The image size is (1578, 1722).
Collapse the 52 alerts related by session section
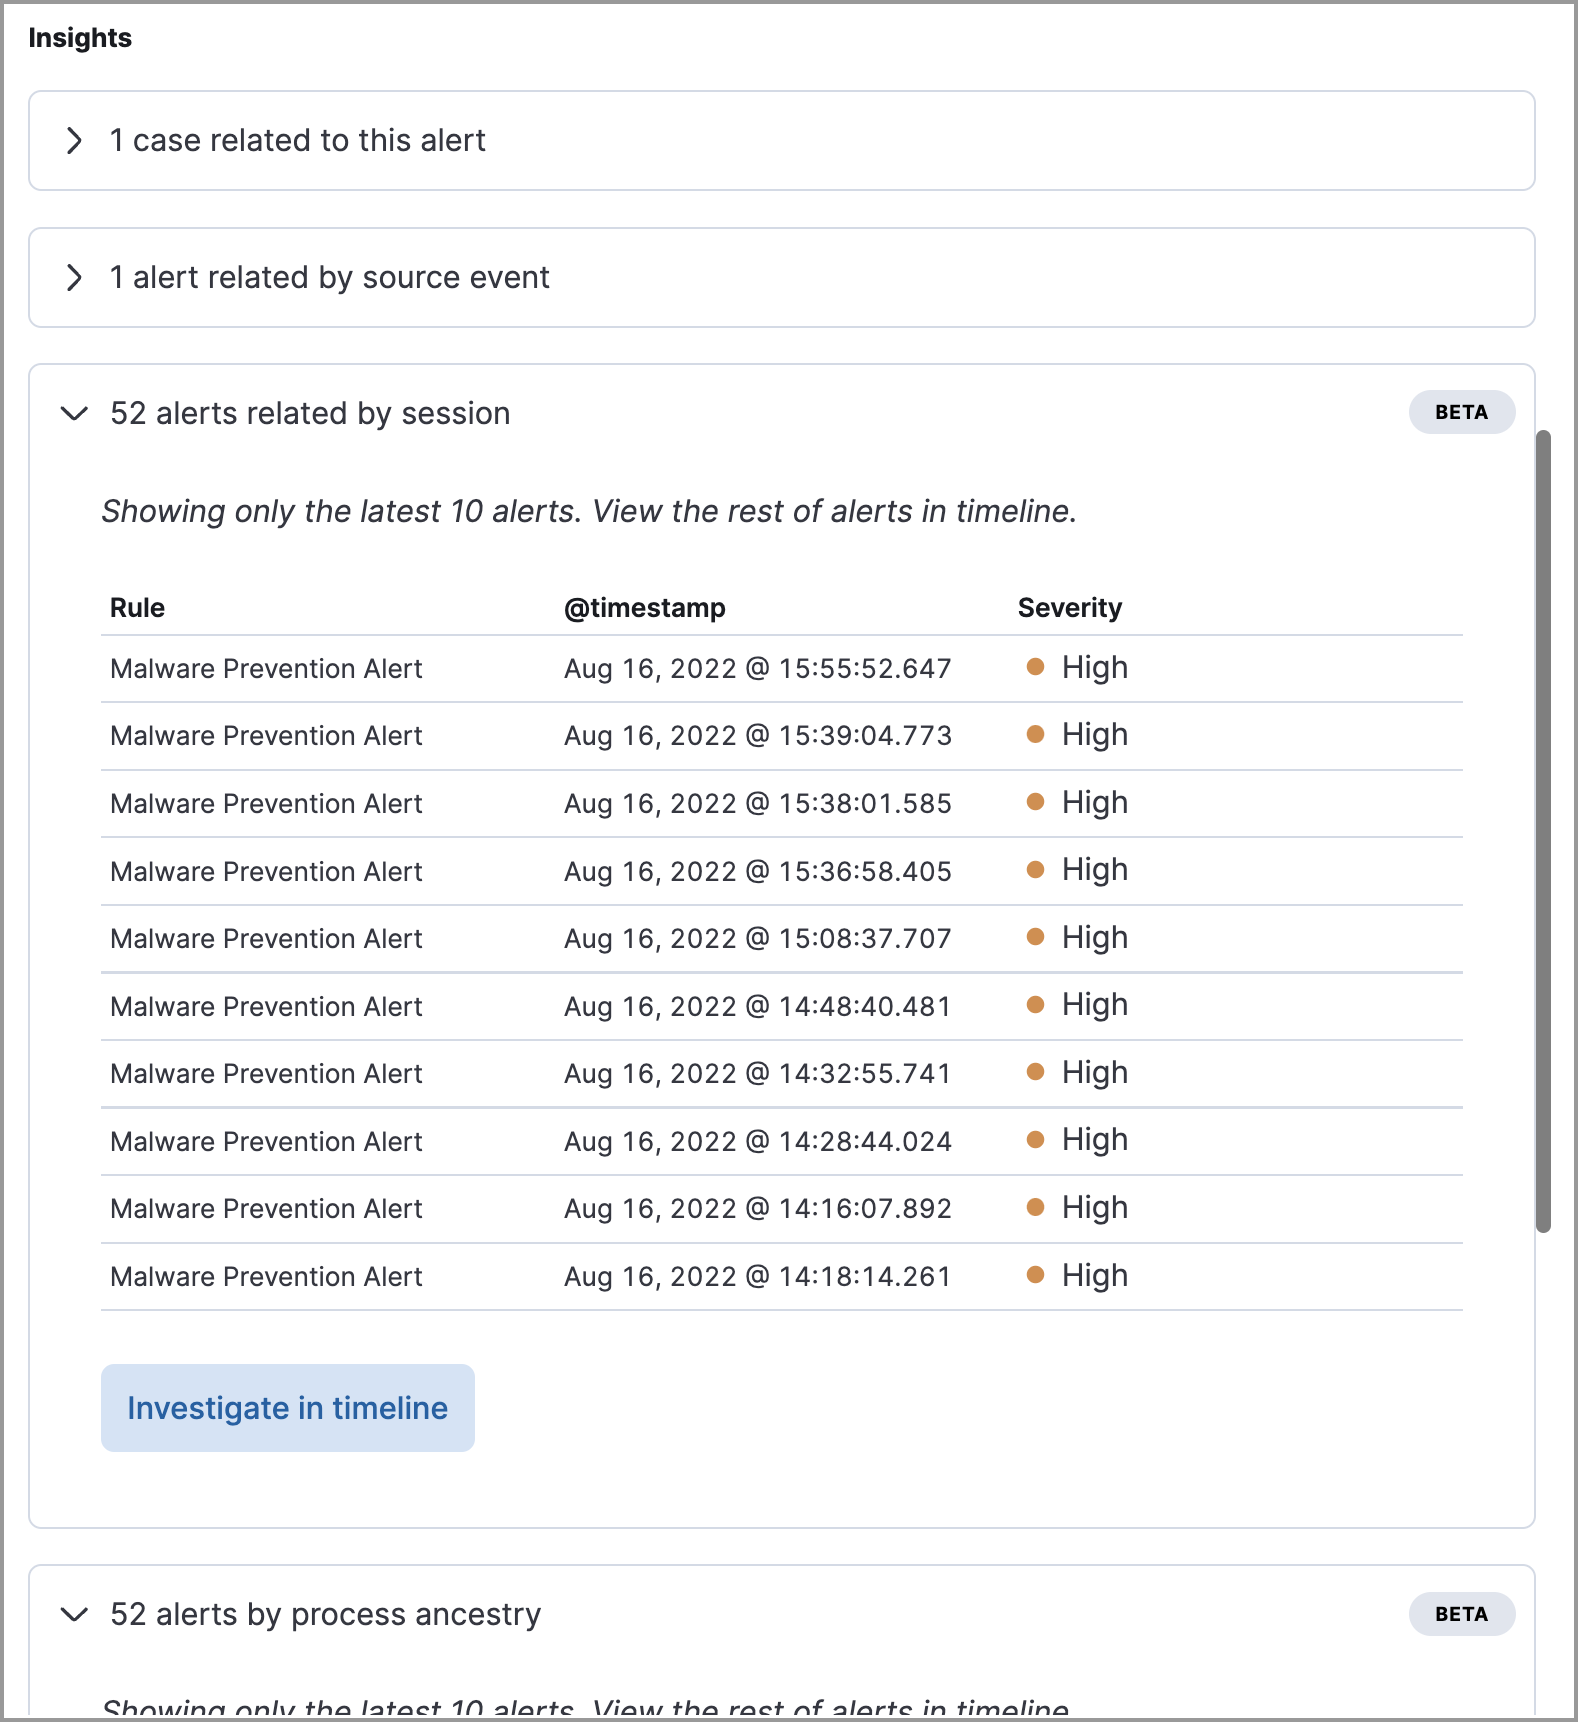pyautogui.click(x=74, y=414)
